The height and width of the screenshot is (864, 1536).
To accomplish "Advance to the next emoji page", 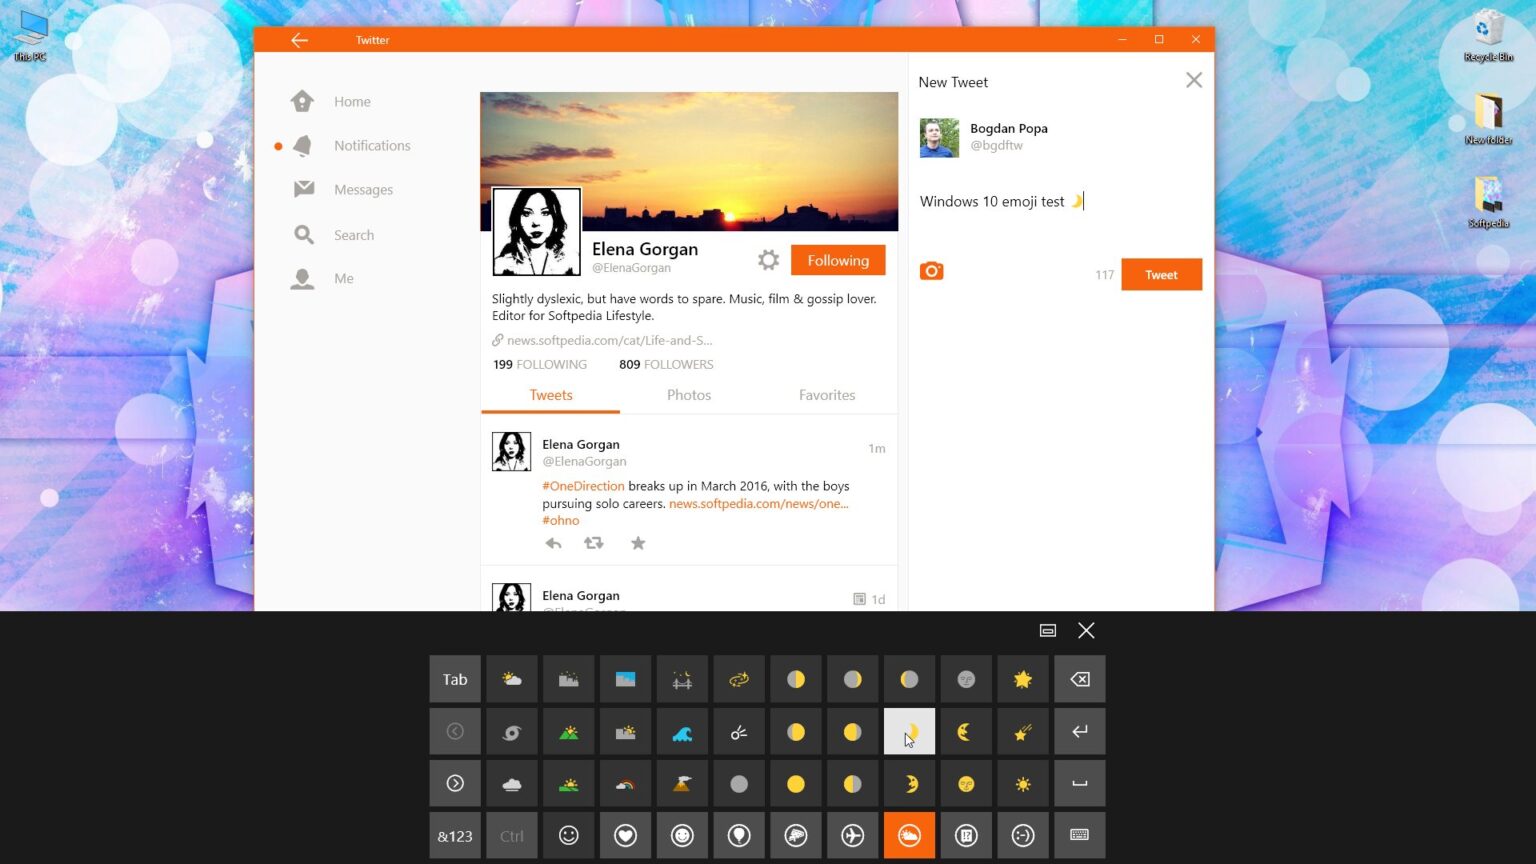I will tap(455, 783).
